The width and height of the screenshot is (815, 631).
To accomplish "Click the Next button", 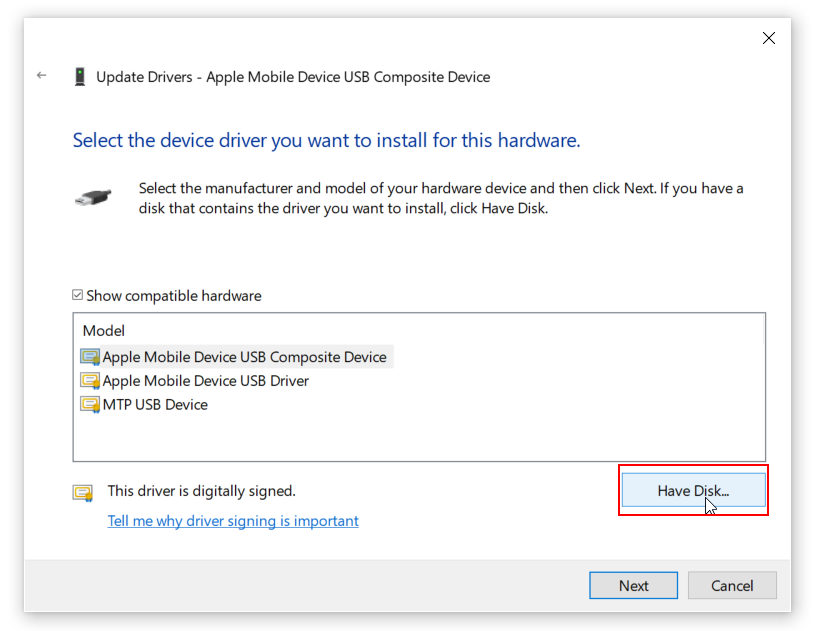I will coord(633,585).
